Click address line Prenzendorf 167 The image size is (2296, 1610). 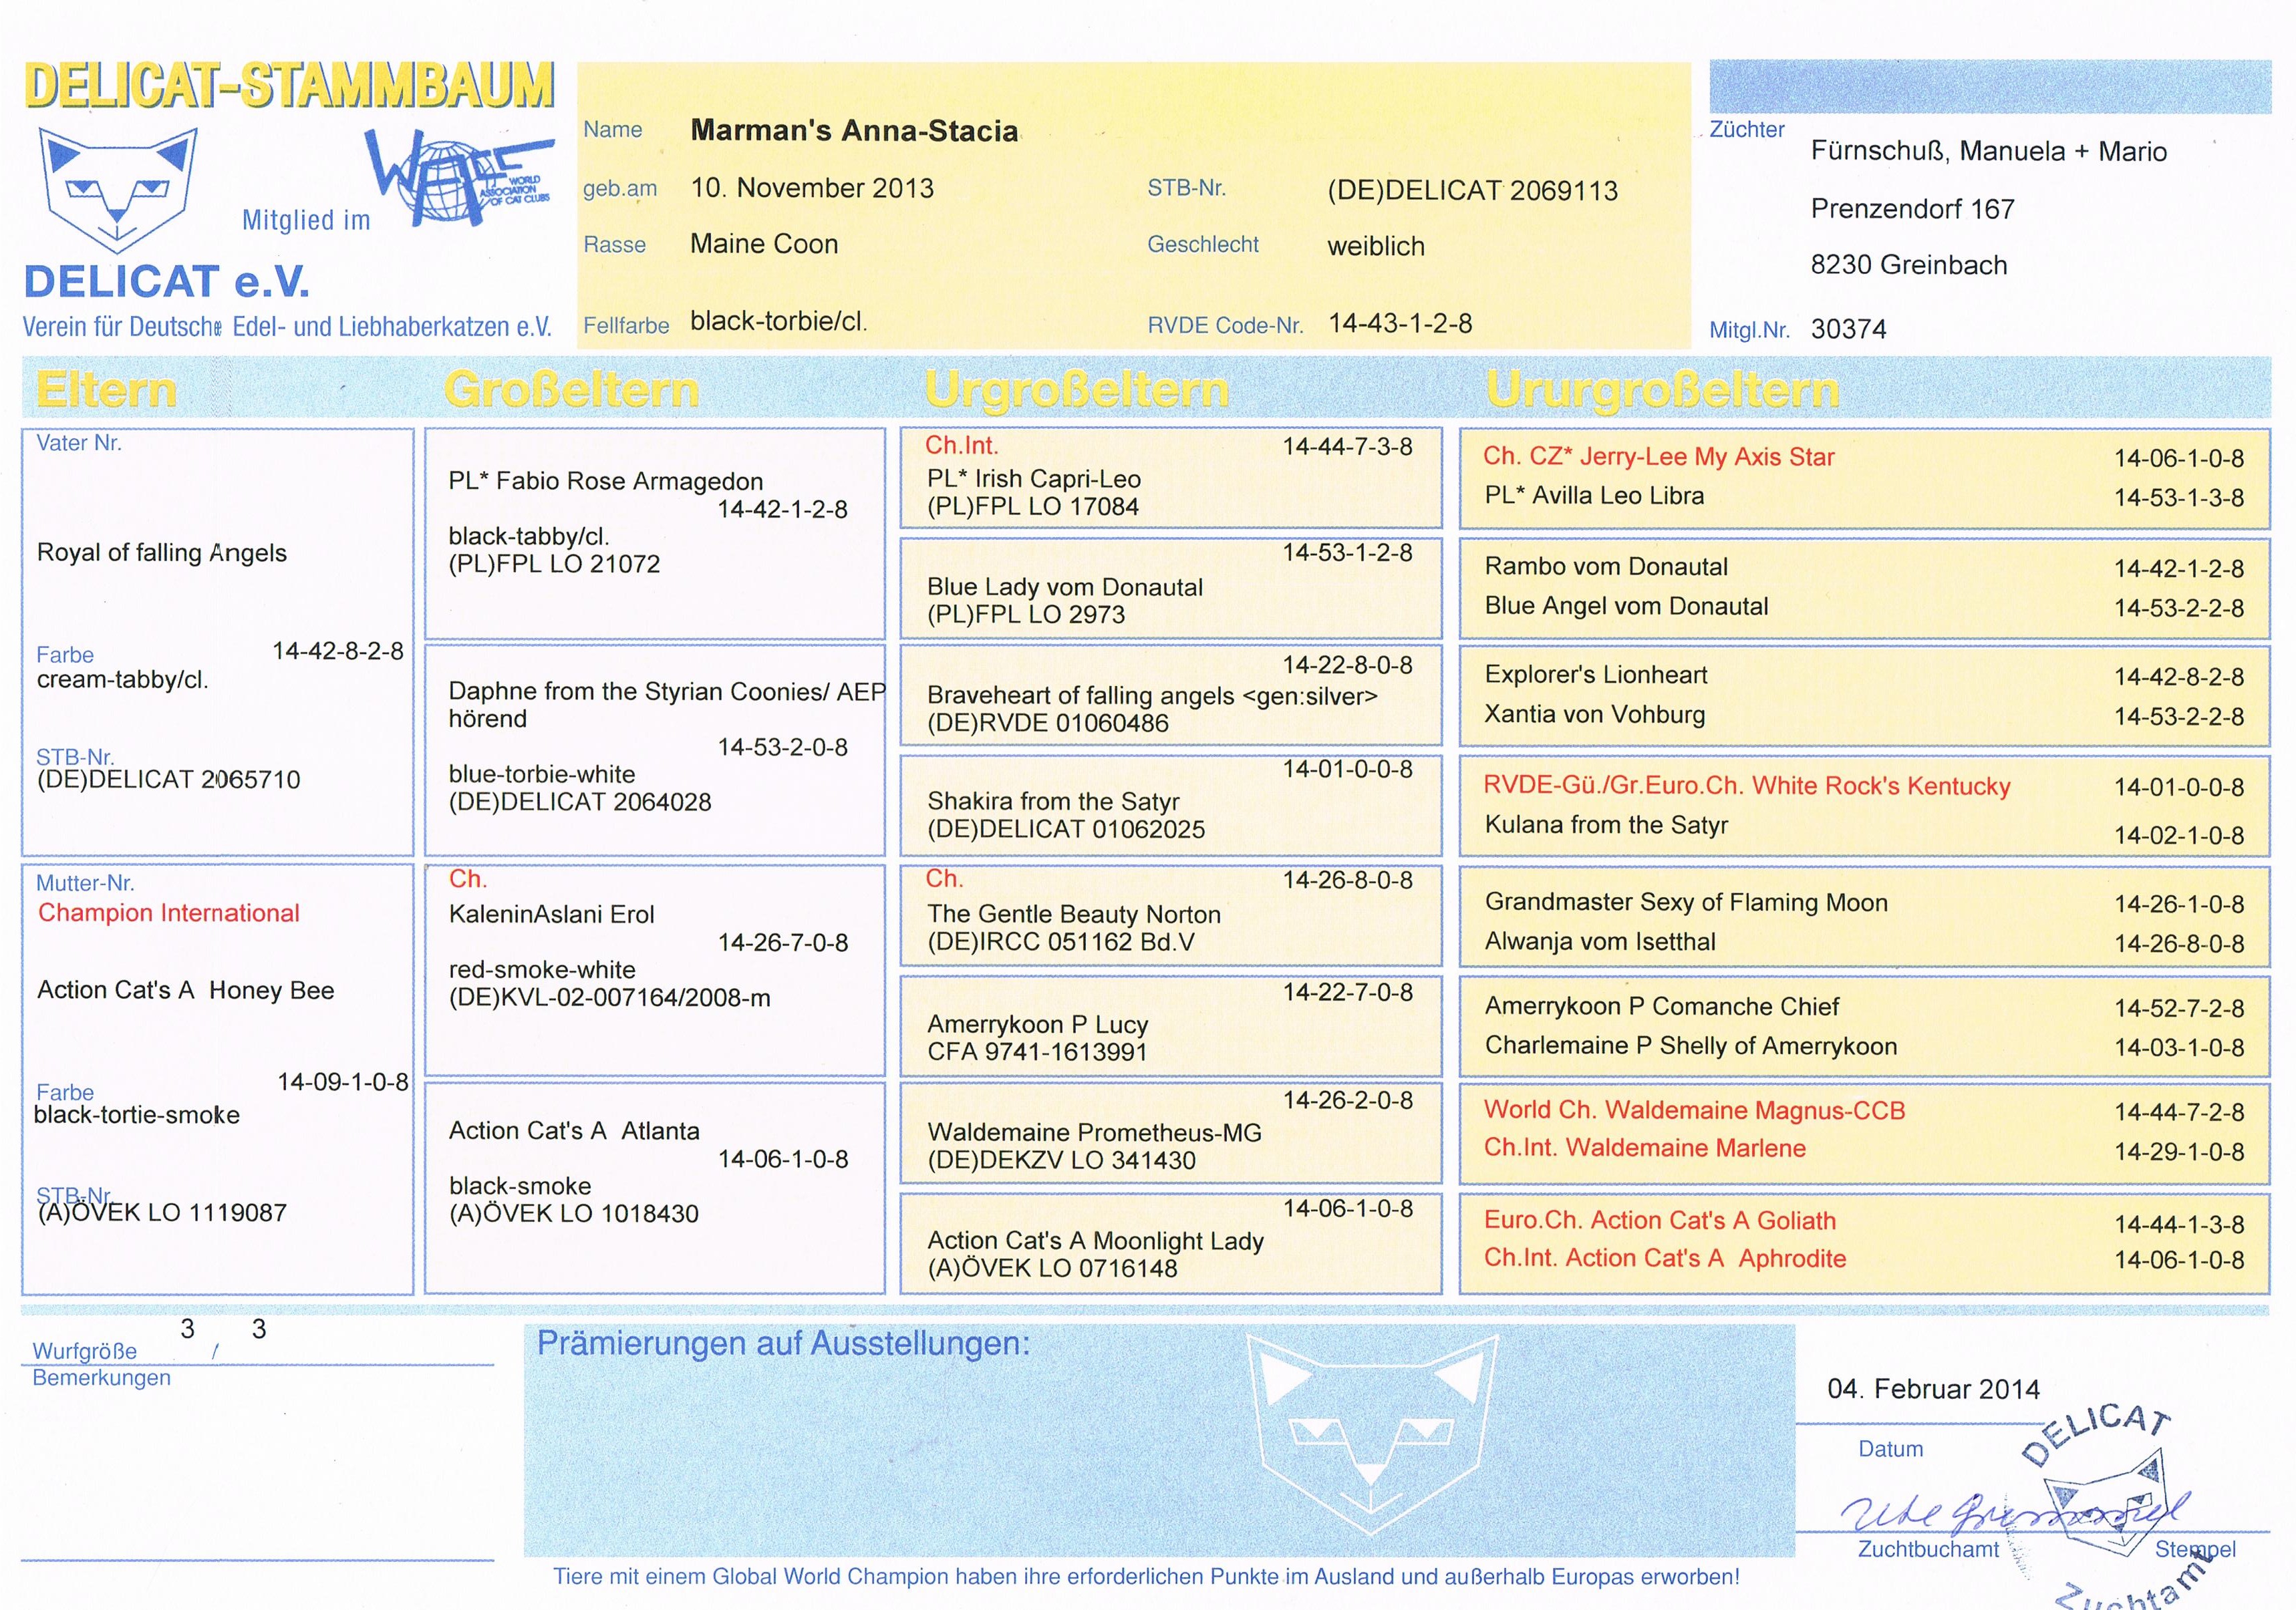[1912, 209]
